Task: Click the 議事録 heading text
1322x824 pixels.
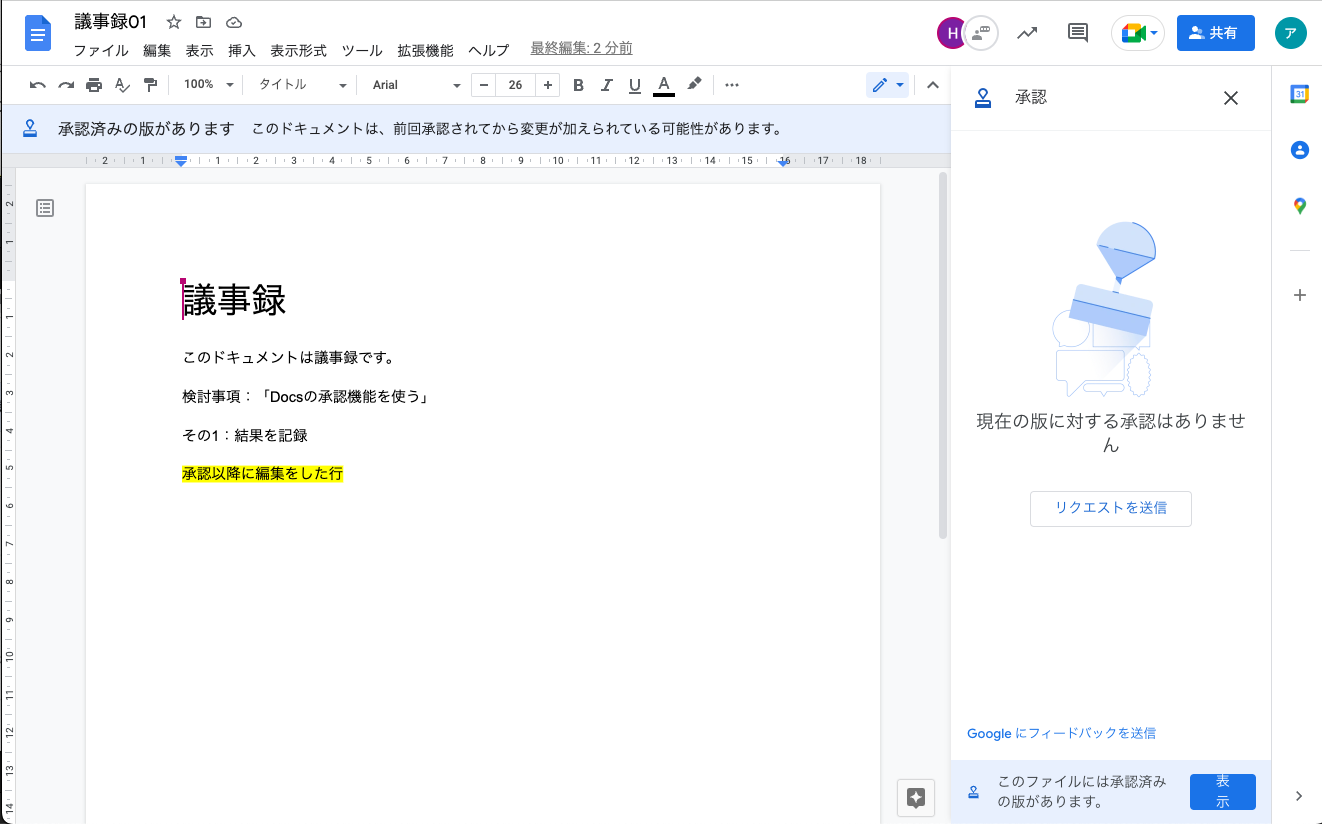Action: (234, 300)
